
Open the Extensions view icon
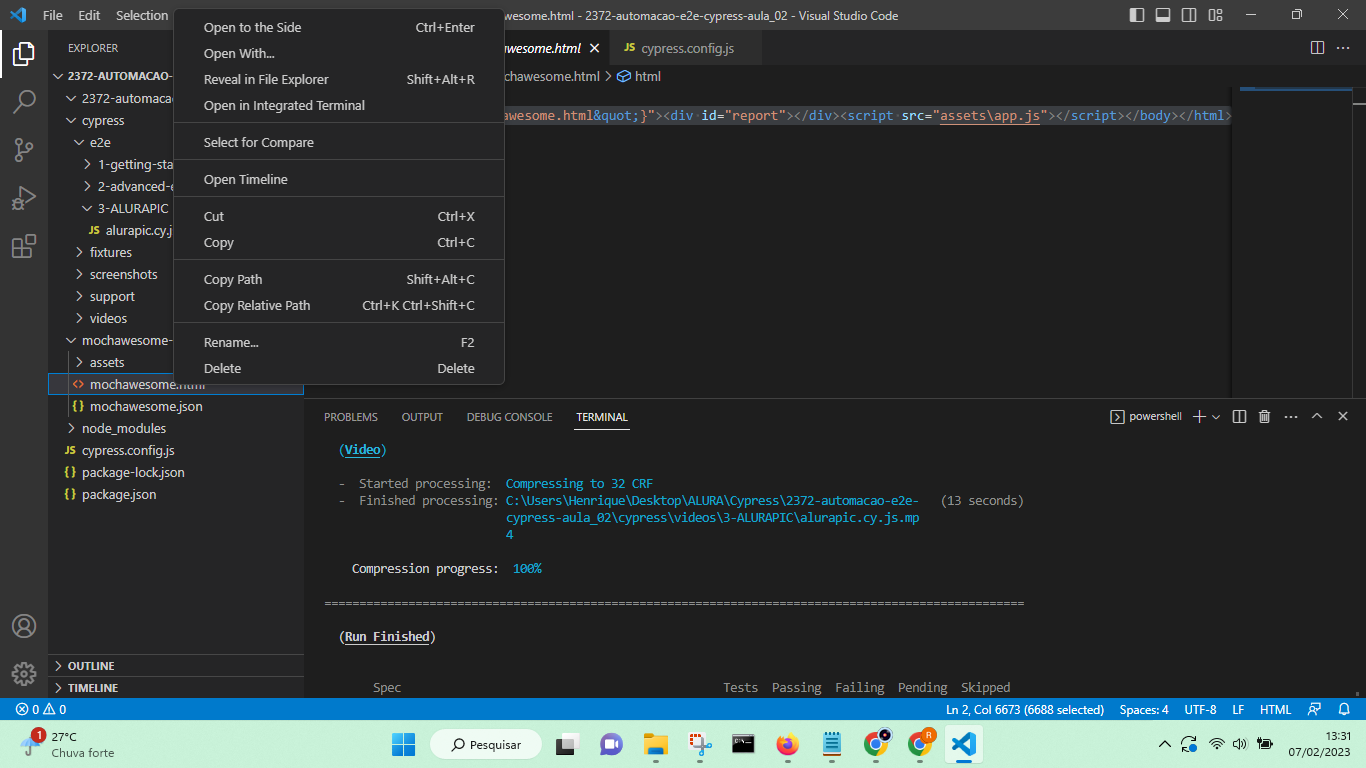pyautogui.click(x=24, y=246)
